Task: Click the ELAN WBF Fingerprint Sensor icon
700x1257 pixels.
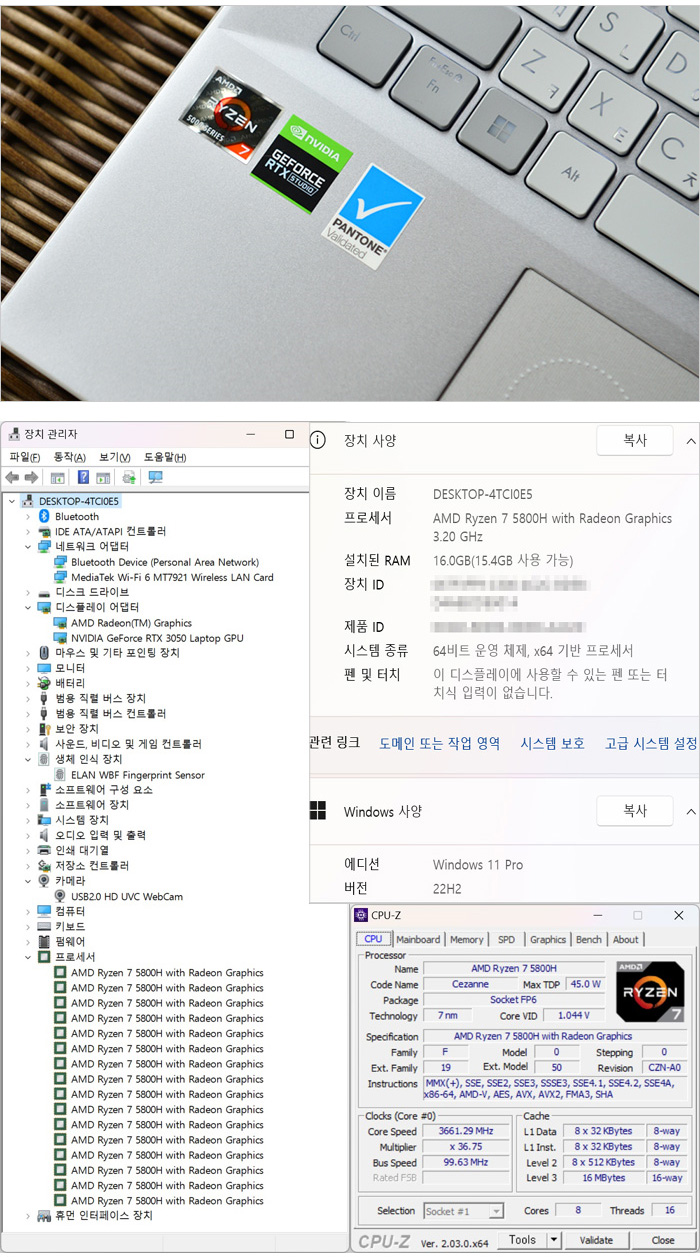Action: tap(61, 775)
